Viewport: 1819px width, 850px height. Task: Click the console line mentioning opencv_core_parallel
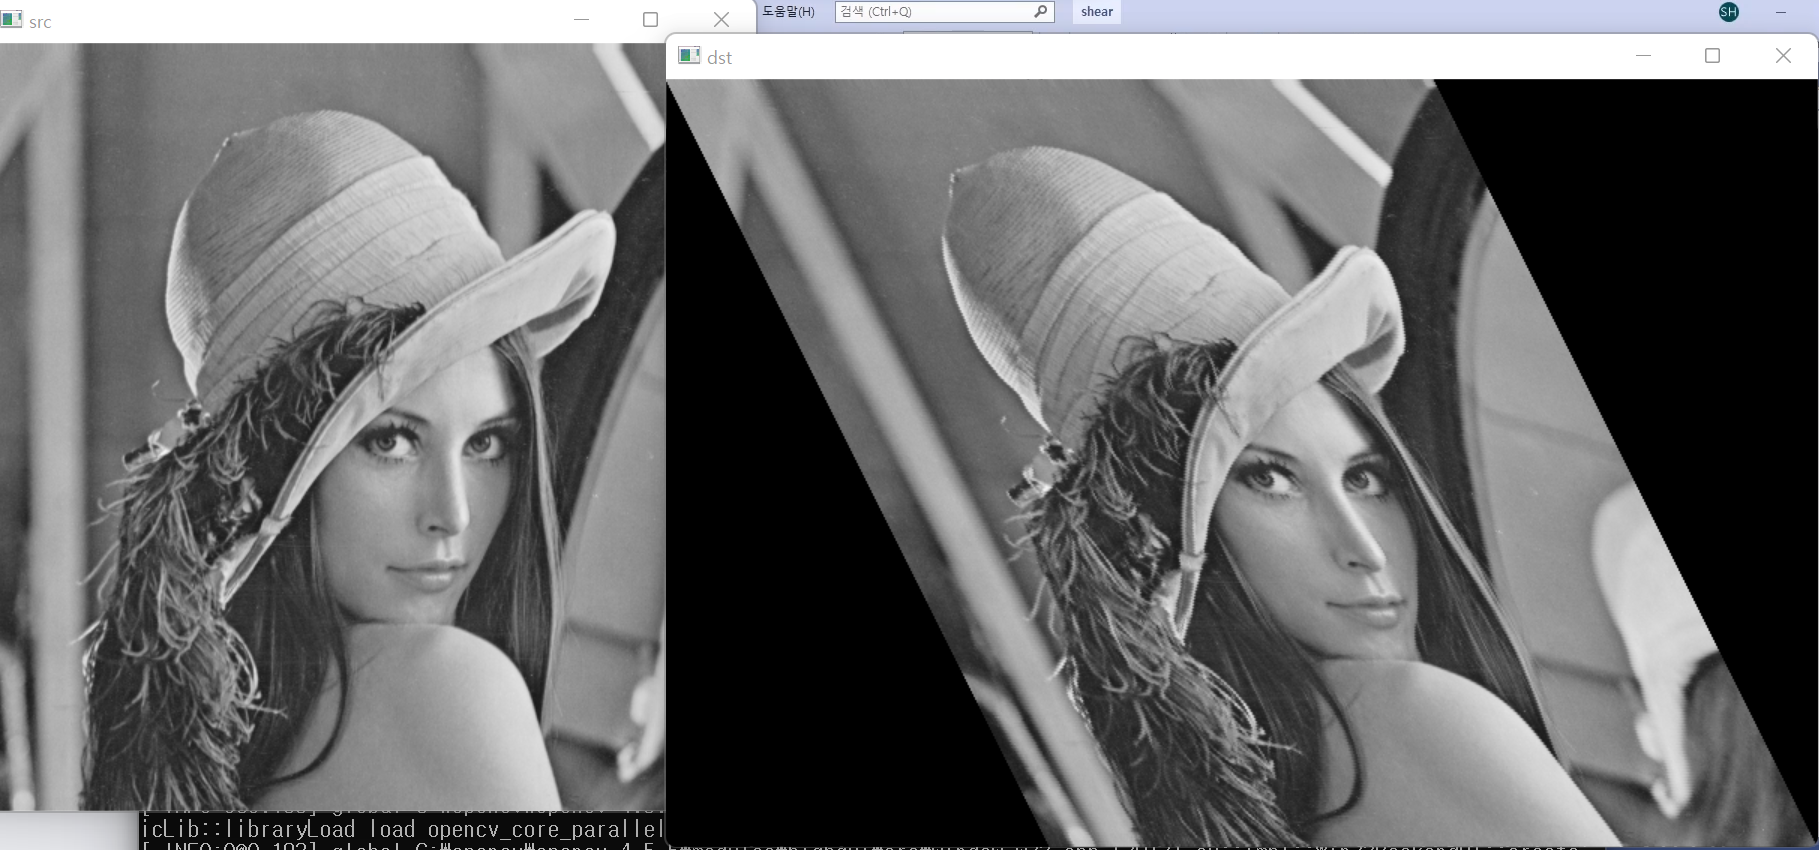[x=402, y=829]
